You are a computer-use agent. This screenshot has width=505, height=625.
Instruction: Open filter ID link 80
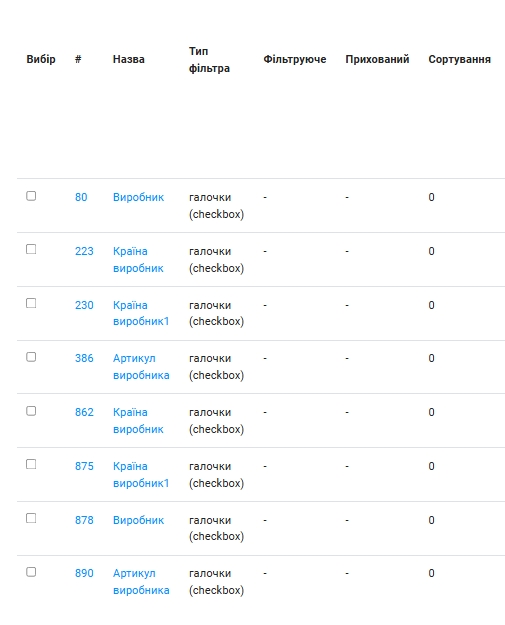(x=81, y=197)
